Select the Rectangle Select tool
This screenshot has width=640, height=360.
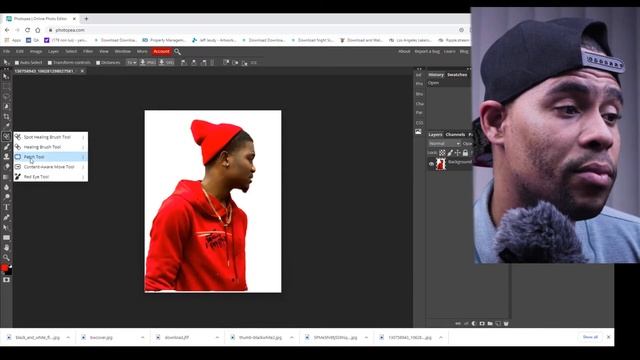pos(6,87)
